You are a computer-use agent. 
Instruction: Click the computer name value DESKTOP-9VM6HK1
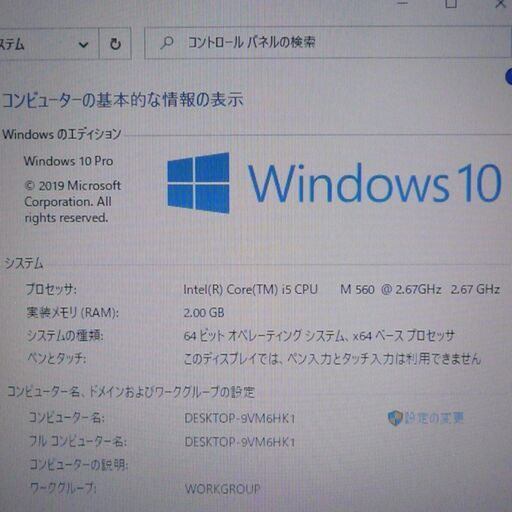pos(240,418)
